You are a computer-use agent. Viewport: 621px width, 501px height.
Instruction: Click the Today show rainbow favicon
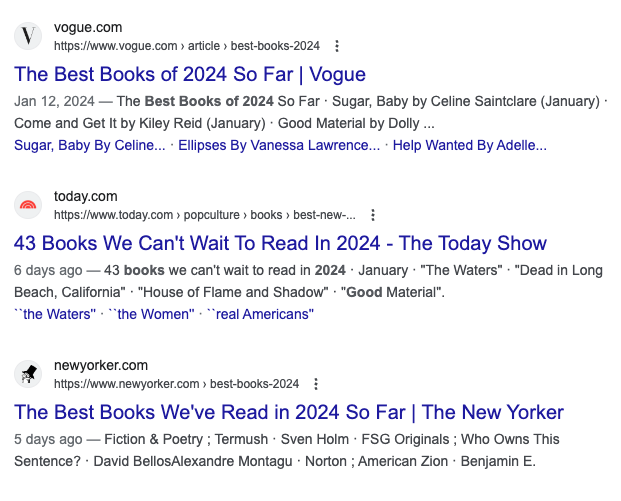(x=28, y=205)
